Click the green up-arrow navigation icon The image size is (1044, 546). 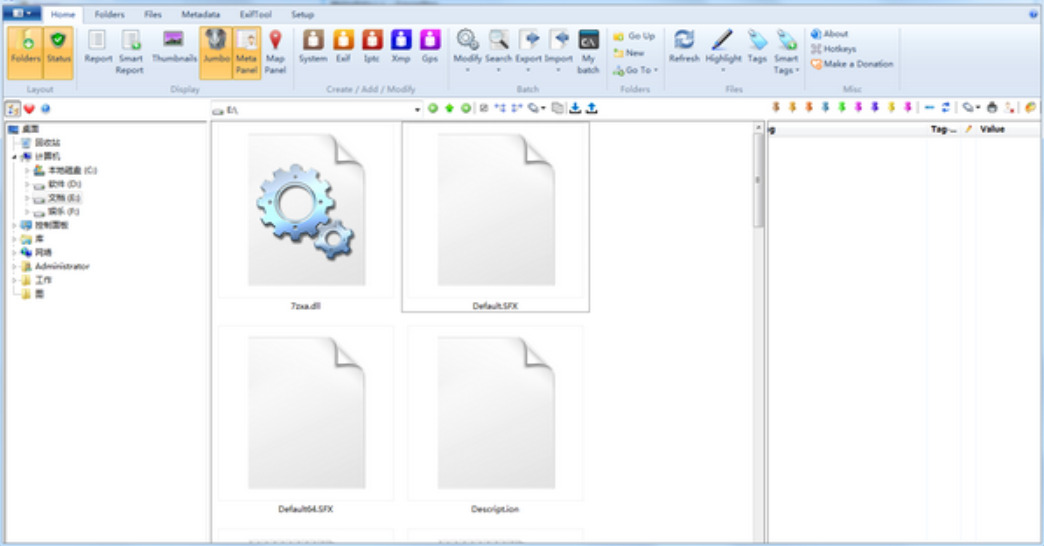pyautogui.click(x=449, y=108)
